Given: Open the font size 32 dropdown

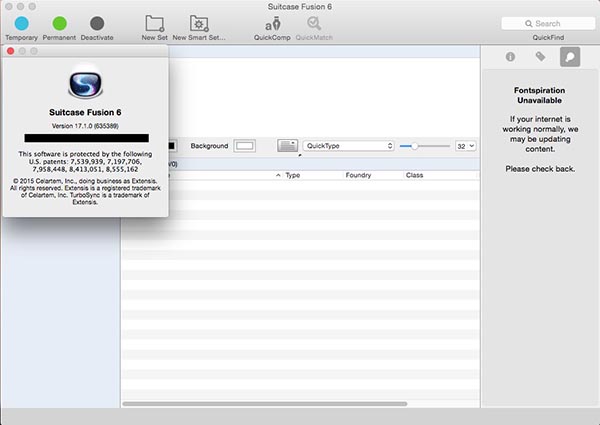Looking at the screenshot, I should (465, 146).
